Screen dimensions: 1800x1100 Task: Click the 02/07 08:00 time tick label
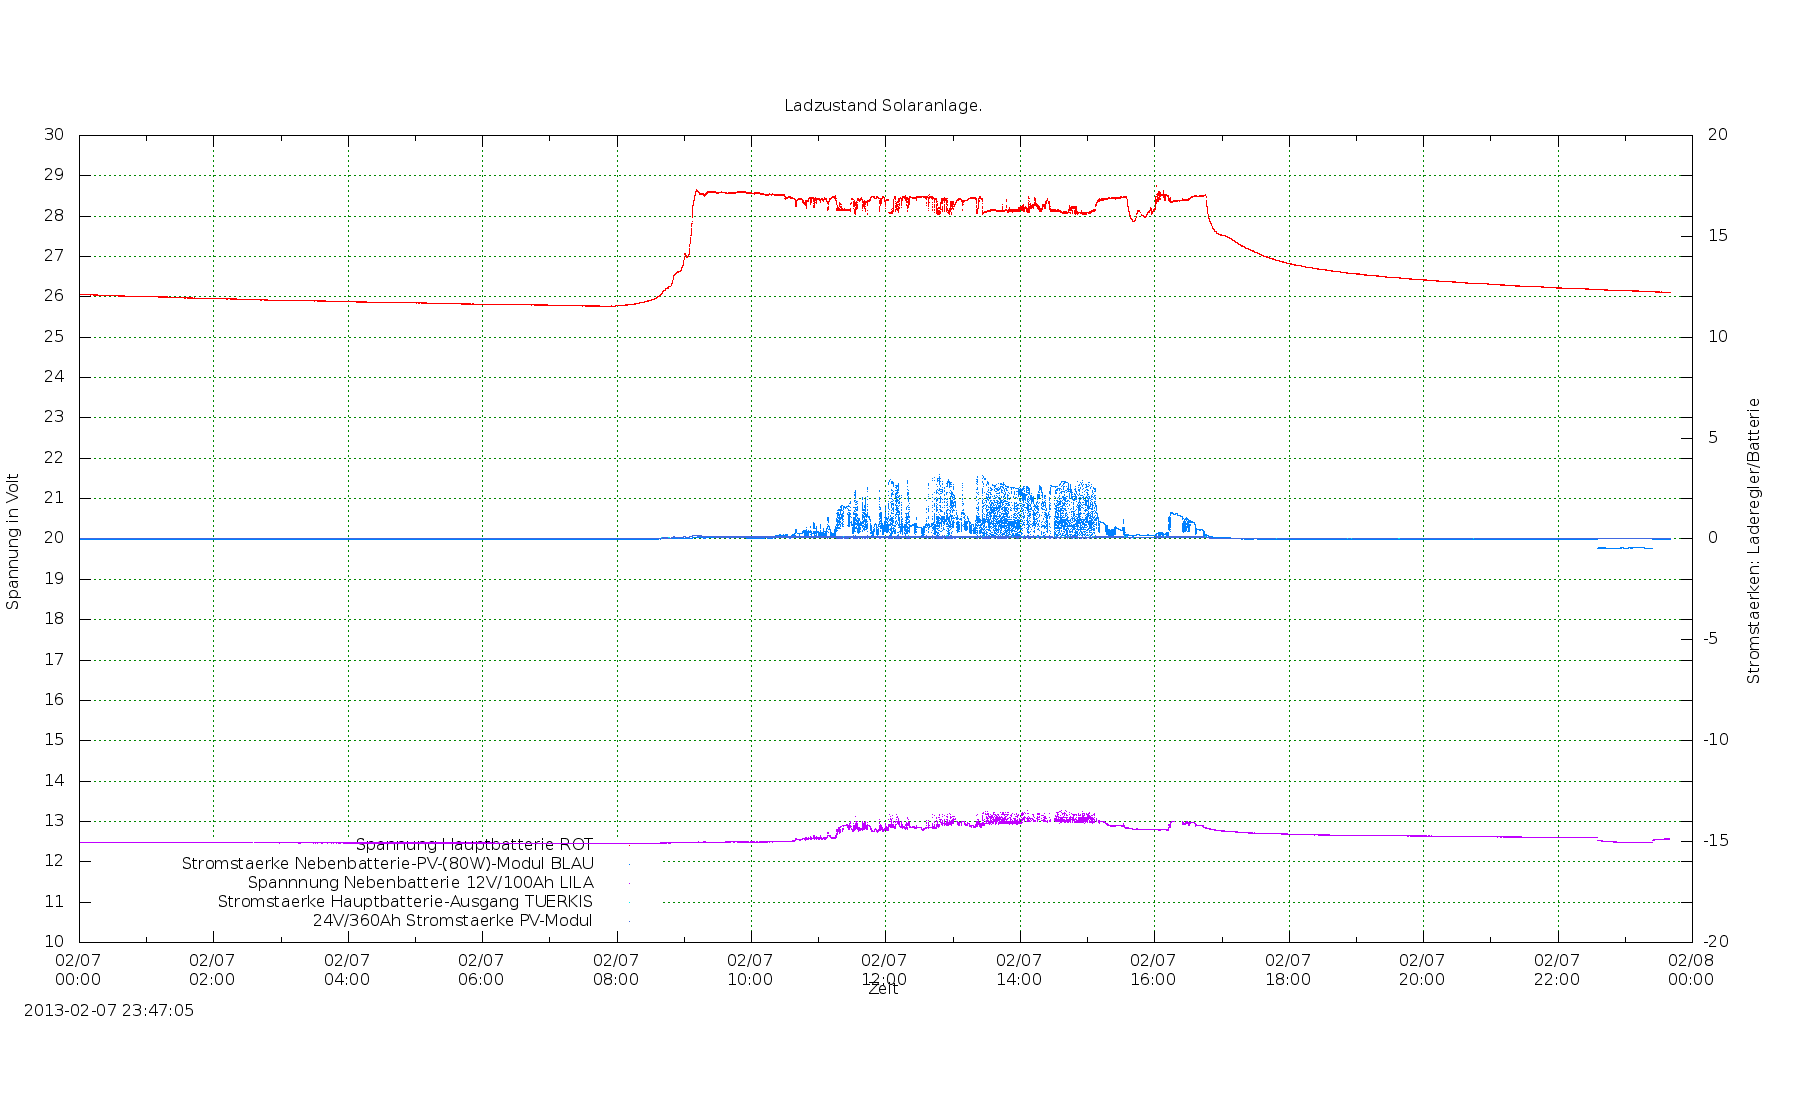616,970
